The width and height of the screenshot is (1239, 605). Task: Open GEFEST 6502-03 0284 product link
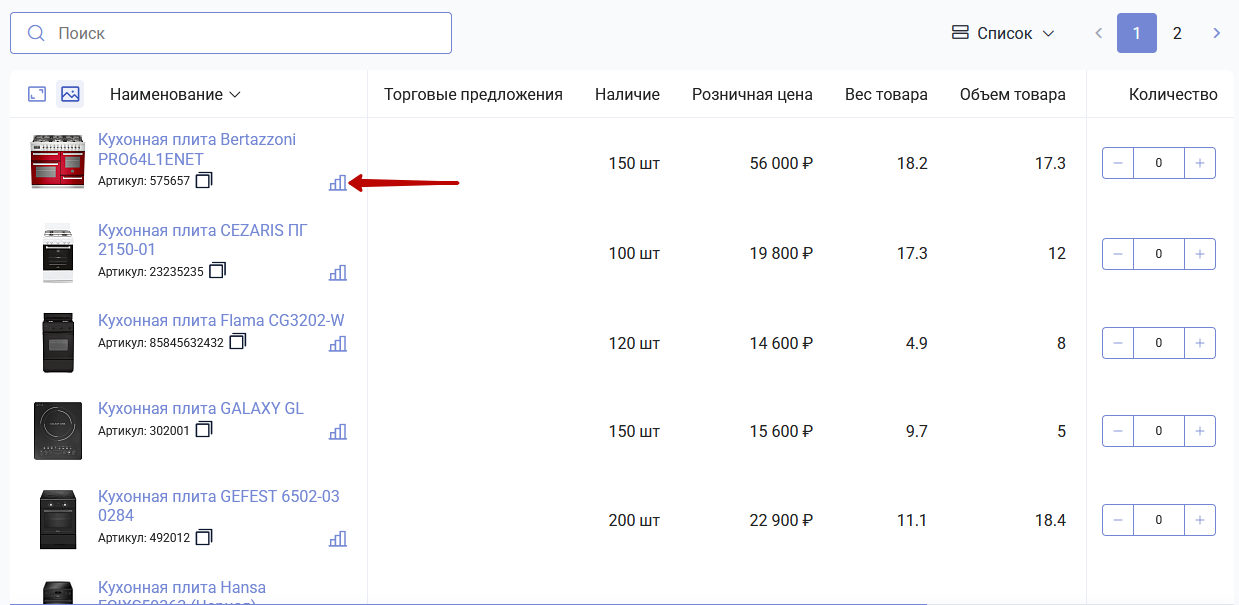[x=219, y=505]
